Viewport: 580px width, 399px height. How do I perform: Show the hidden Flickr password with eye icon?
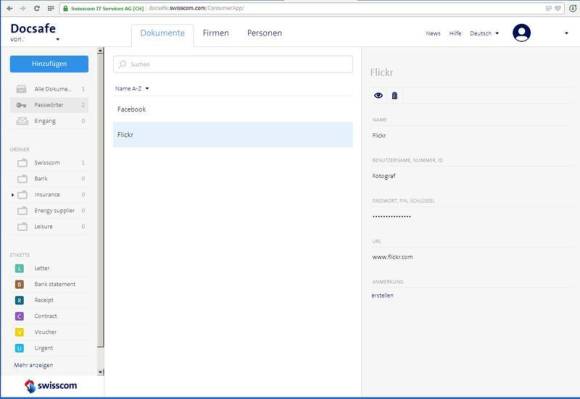[378, 95]
